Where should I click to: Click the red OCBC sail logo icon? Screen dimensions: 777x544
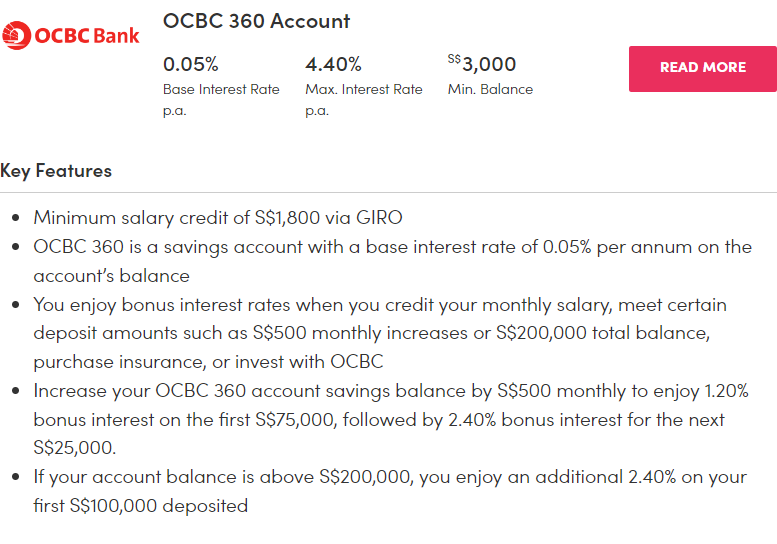17,36
